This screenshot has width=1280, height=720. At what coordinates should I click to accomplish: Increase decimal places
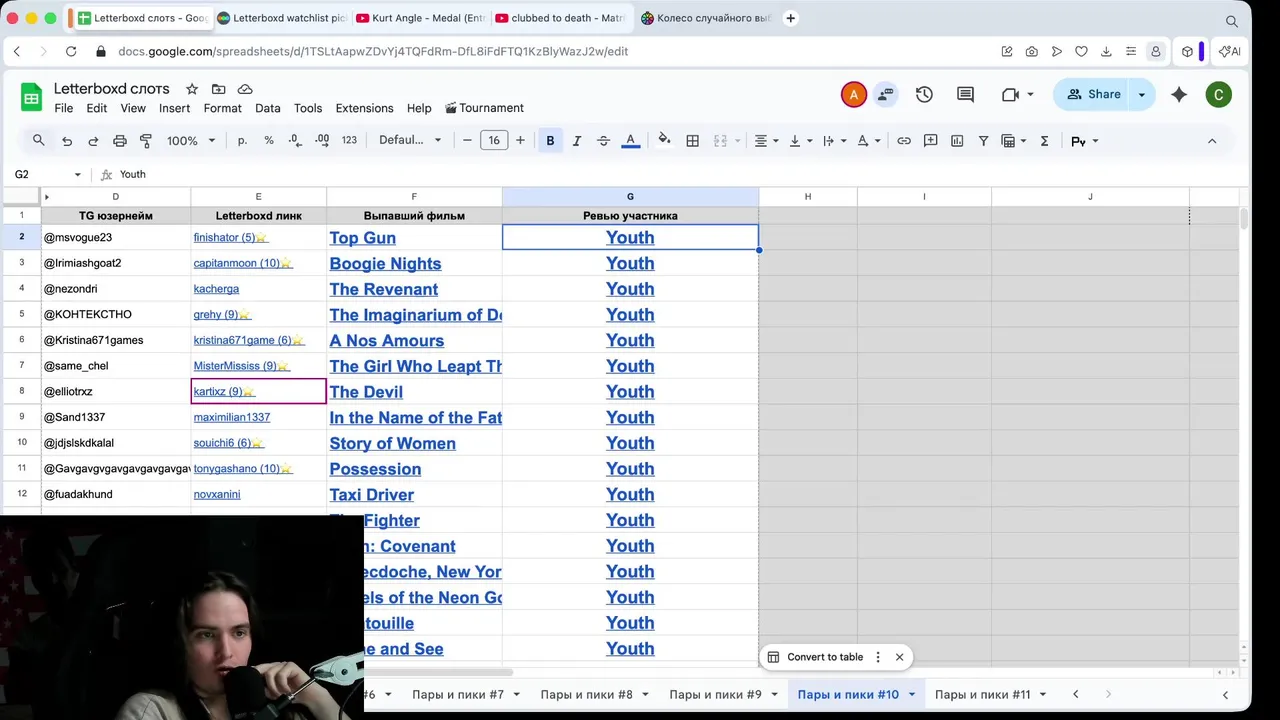click(x=322, y=141)
